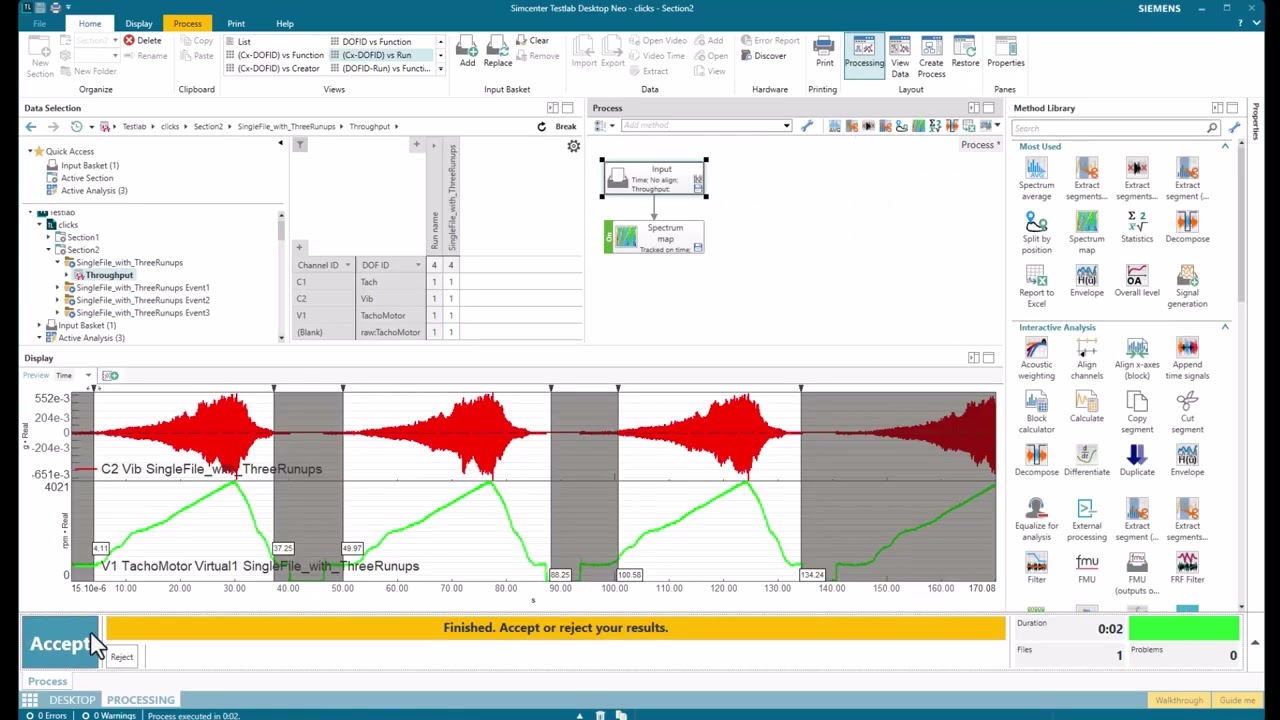Open the Add method dropdown
Image resolution: width=1280 pixels, height=720 pixels.
786,126
